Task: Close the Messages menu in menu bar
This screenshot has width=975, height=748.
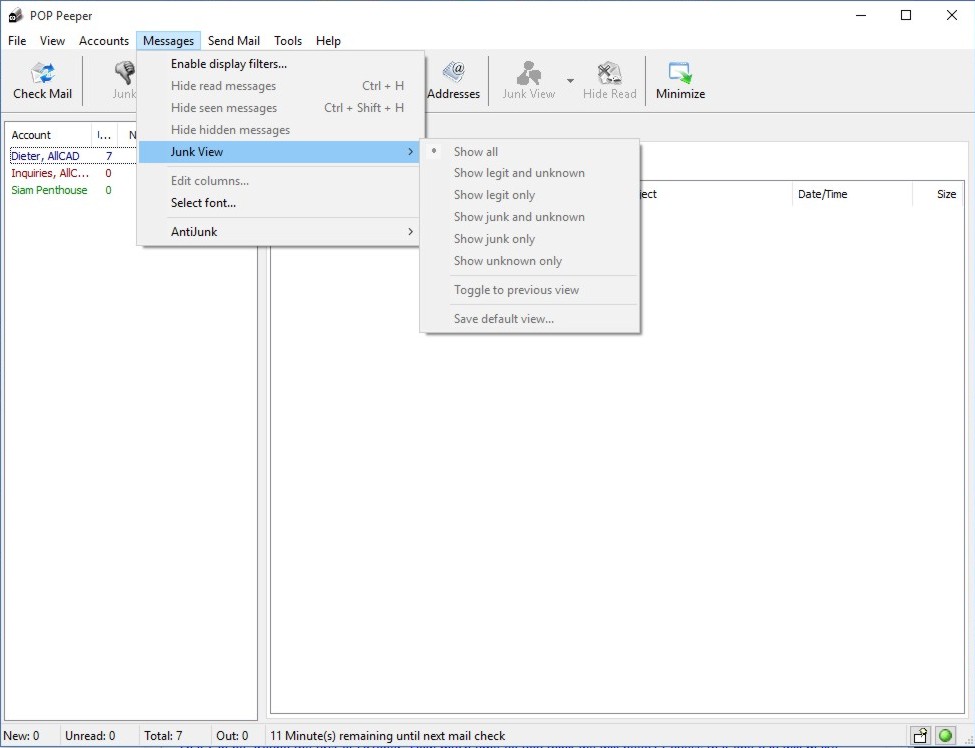Action: click(169, 40)
